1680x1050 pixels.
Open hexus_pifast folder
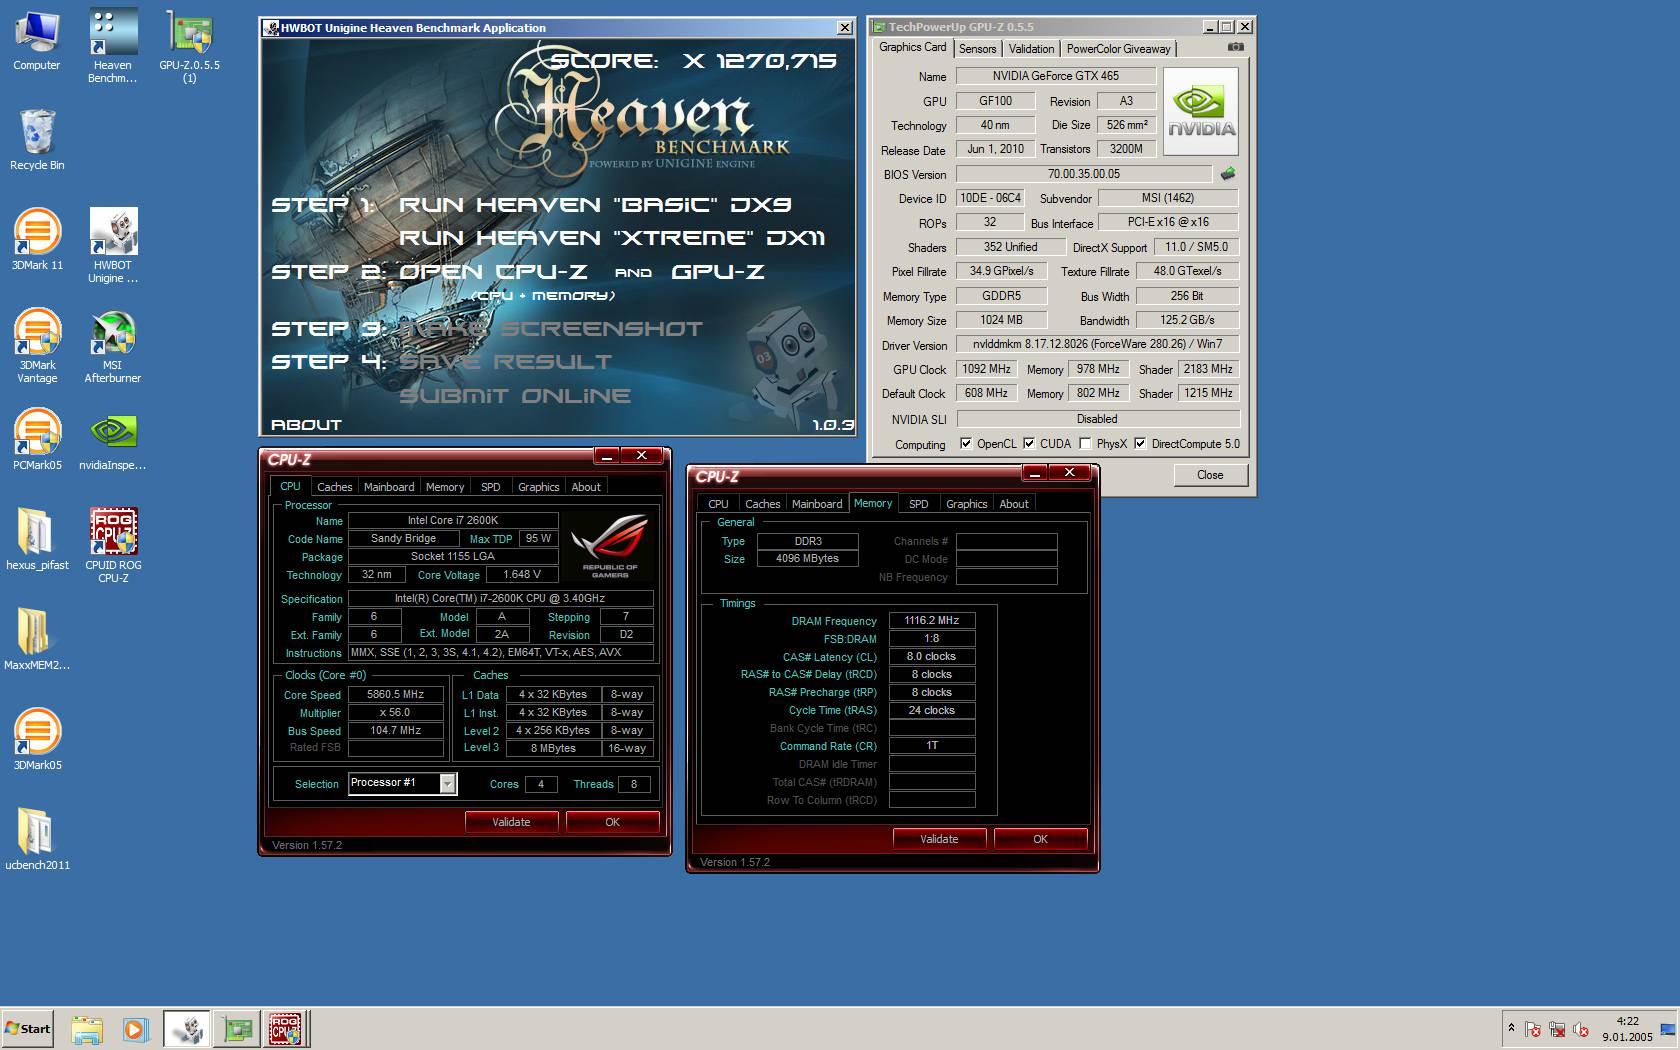37,541
